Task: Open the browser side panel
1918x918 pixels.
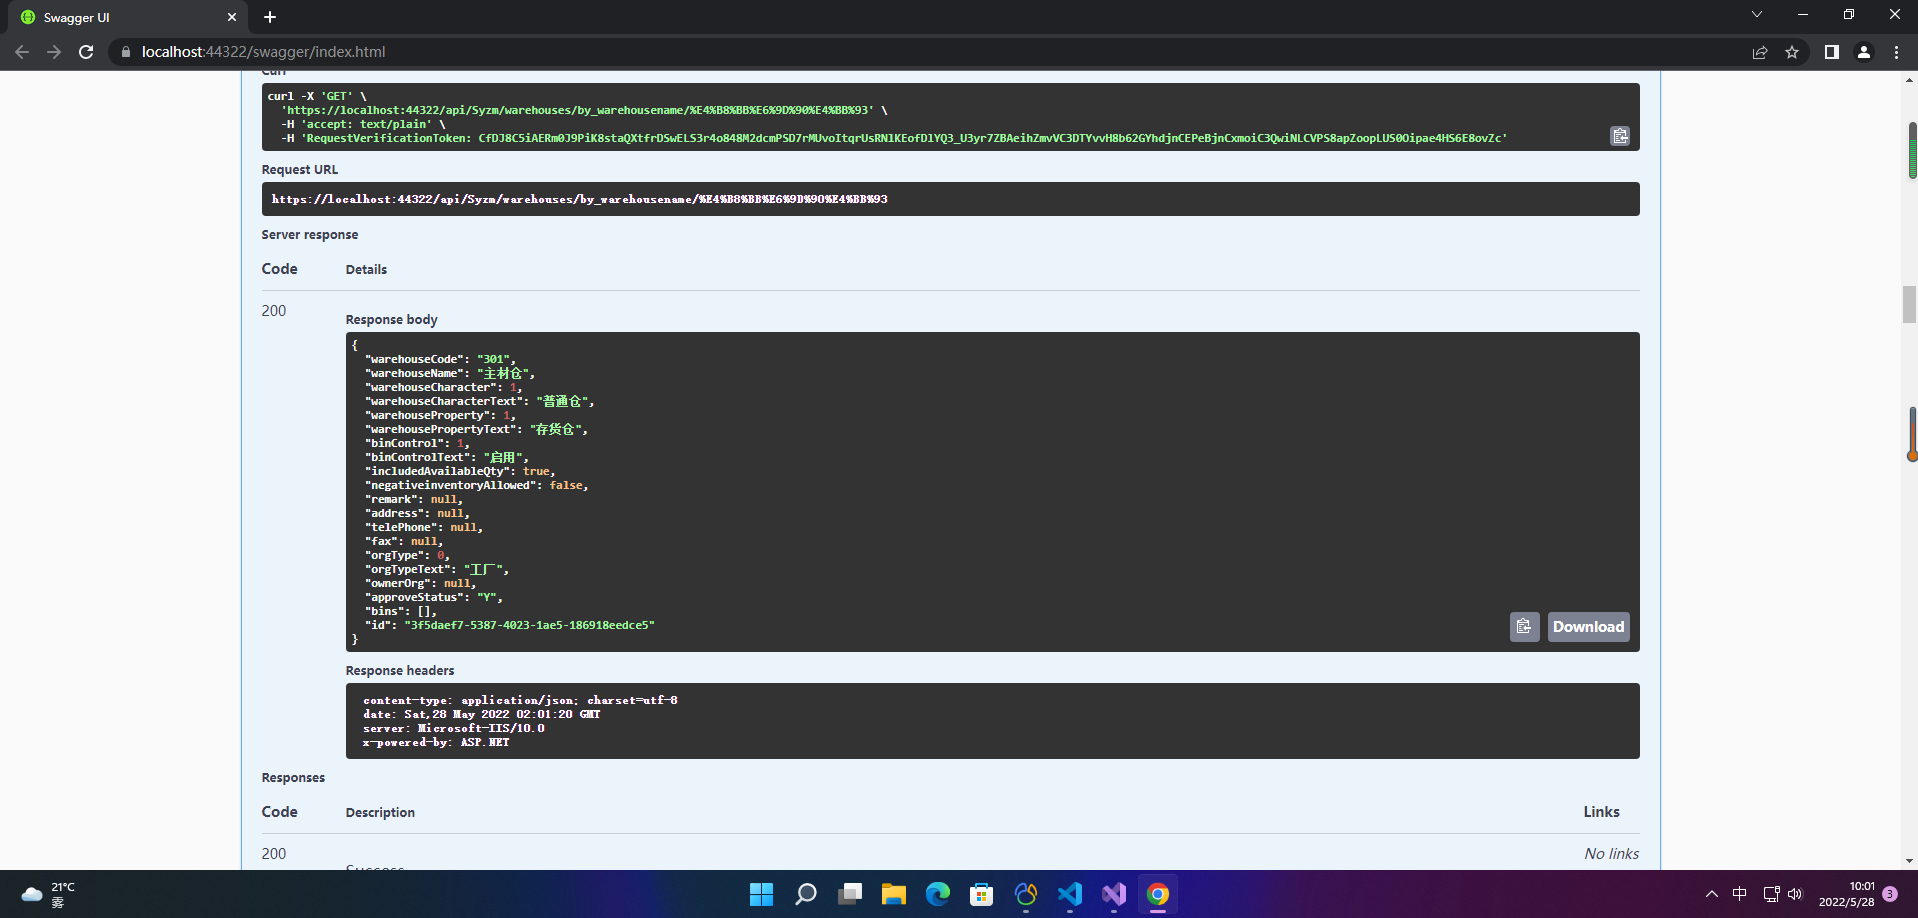Action: [1831, 52]
